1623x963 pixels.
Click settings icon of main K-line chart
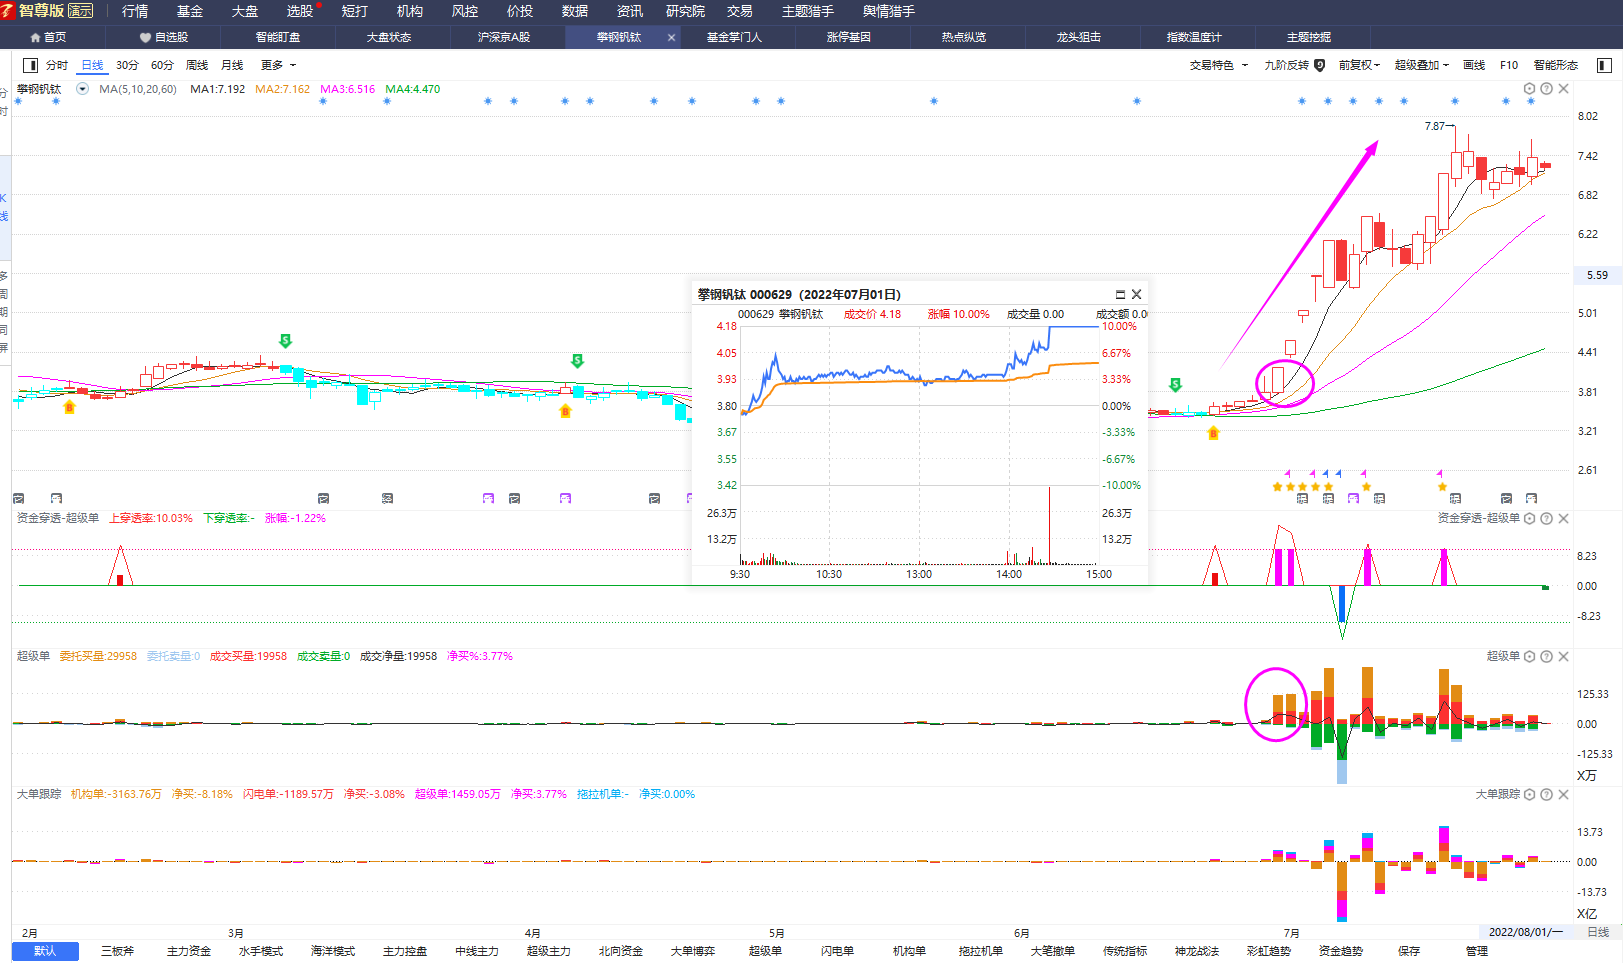pyautogui.click(x=1529, y=89)
